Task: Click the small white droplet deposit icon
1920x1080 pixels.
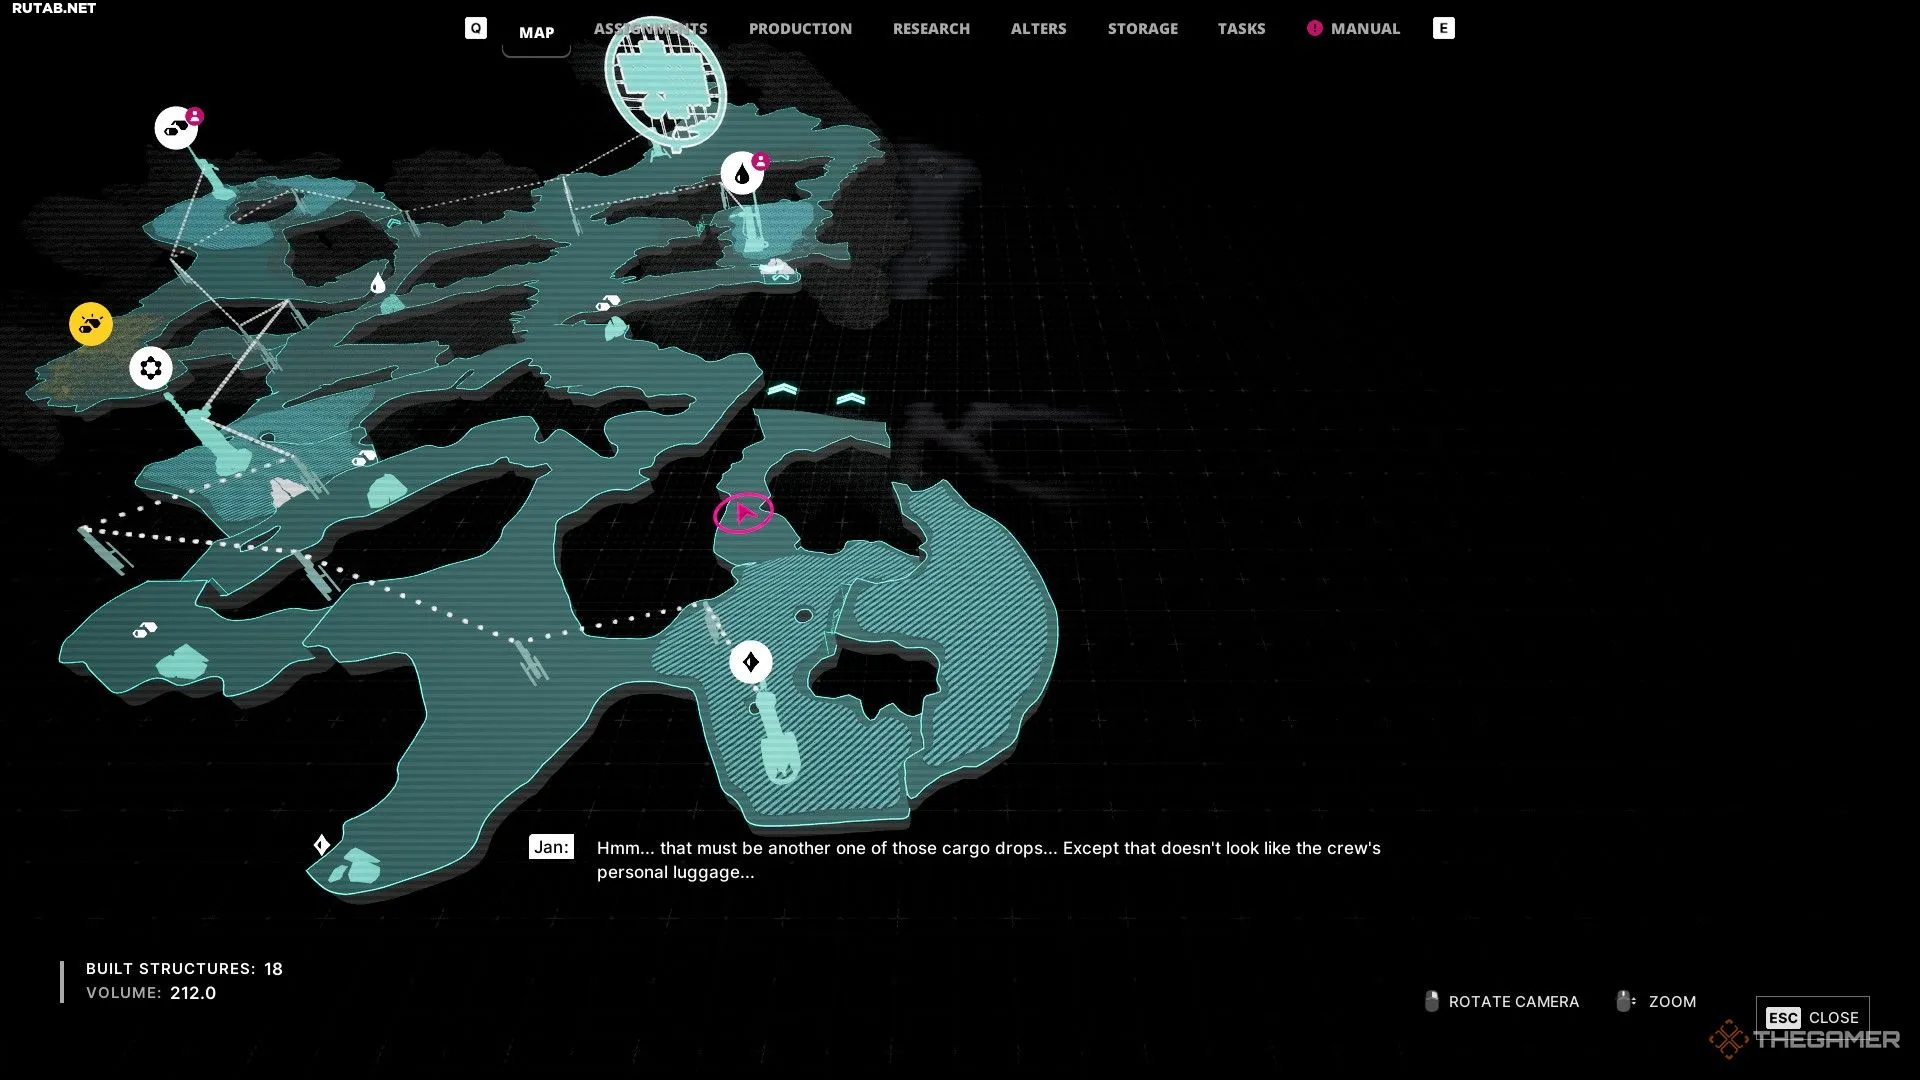Action: (378, 284)
